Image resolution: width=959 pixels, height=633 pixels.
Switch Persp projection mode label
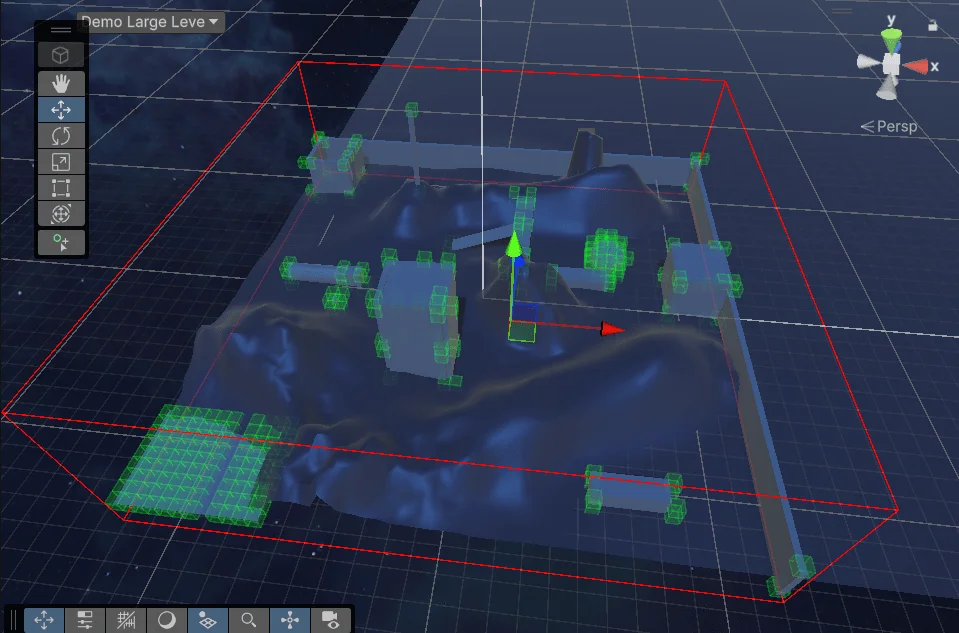[x=889, y=127]
